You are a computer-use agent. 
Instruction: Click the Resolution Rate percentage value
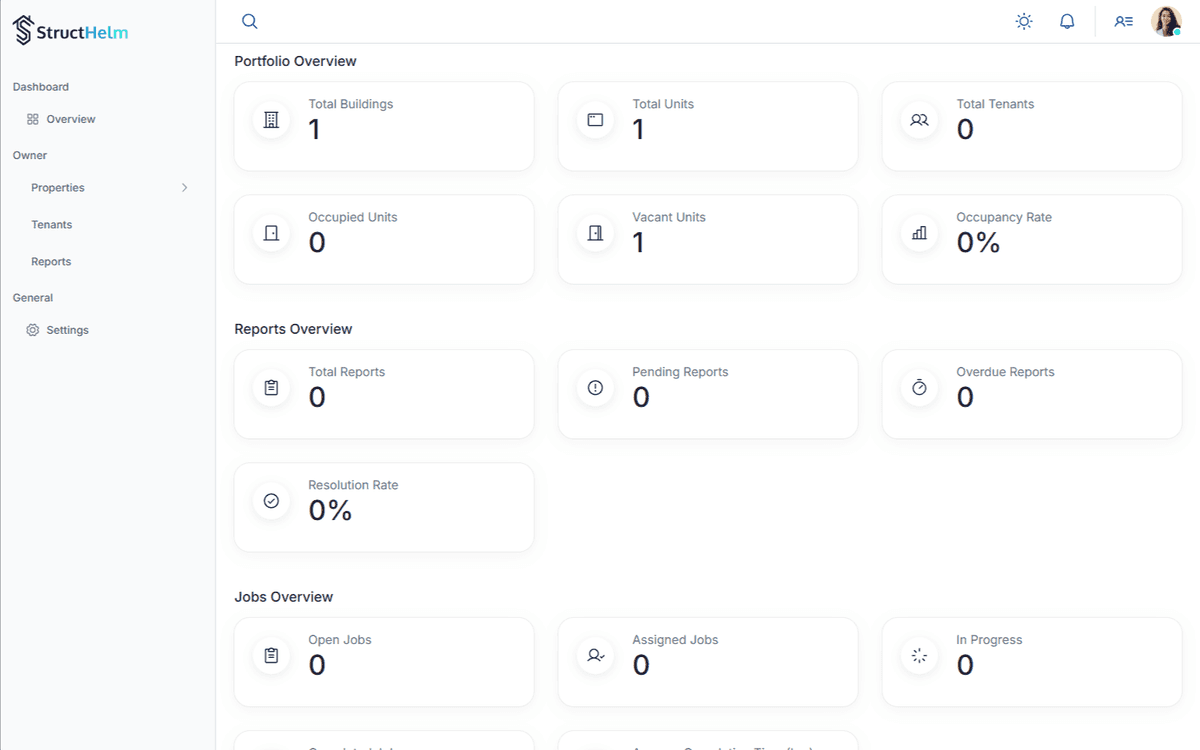(x=329, y=509)
